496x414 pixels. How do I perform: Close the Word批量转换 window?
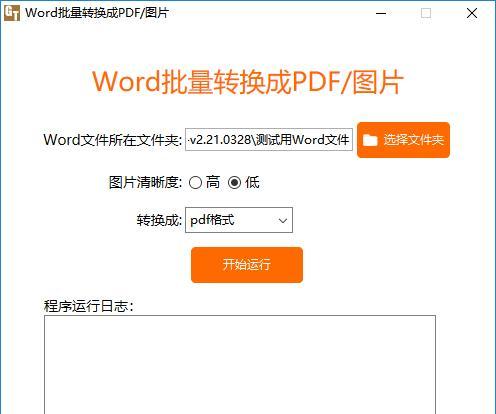pyautogui.click(x=472, y=13)
